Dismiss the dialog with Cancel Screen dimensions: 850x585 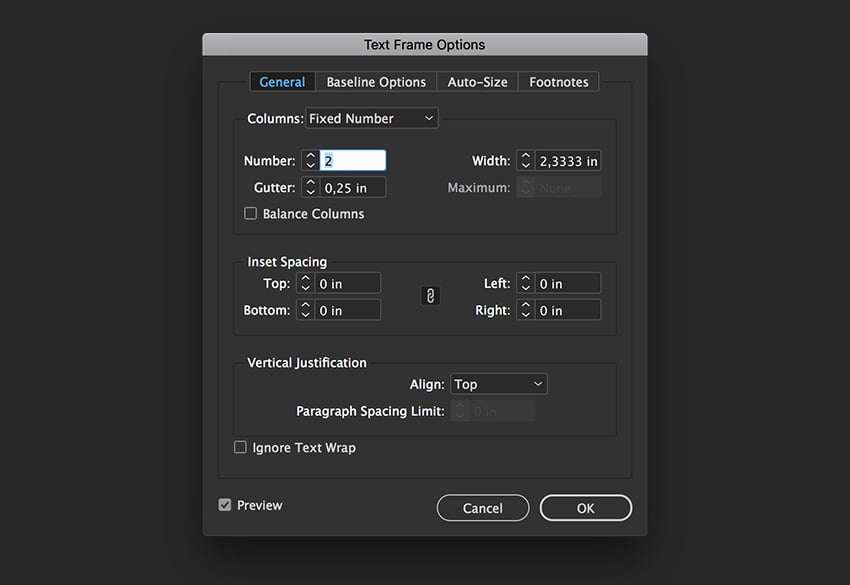click(483, 507)
